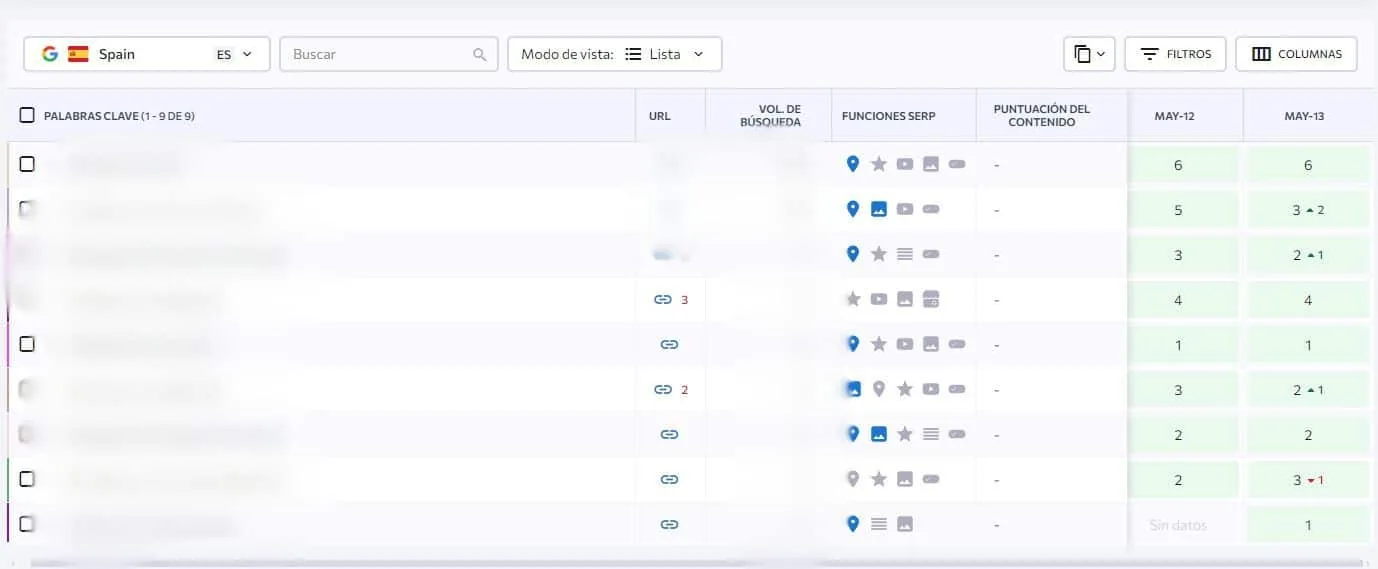This screenshot has height=569, width=1378.
Task: Tick the checkbox of the 3 ▼1 row
Action: (x=27, y=479)
